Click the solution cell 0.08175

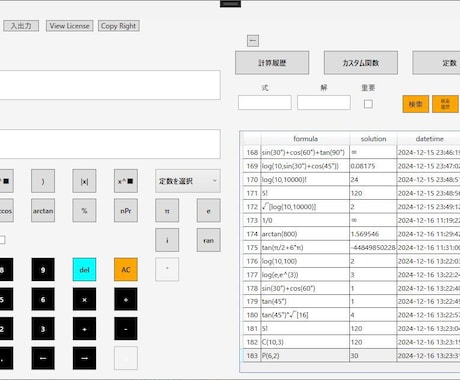(x=373, y=166)
